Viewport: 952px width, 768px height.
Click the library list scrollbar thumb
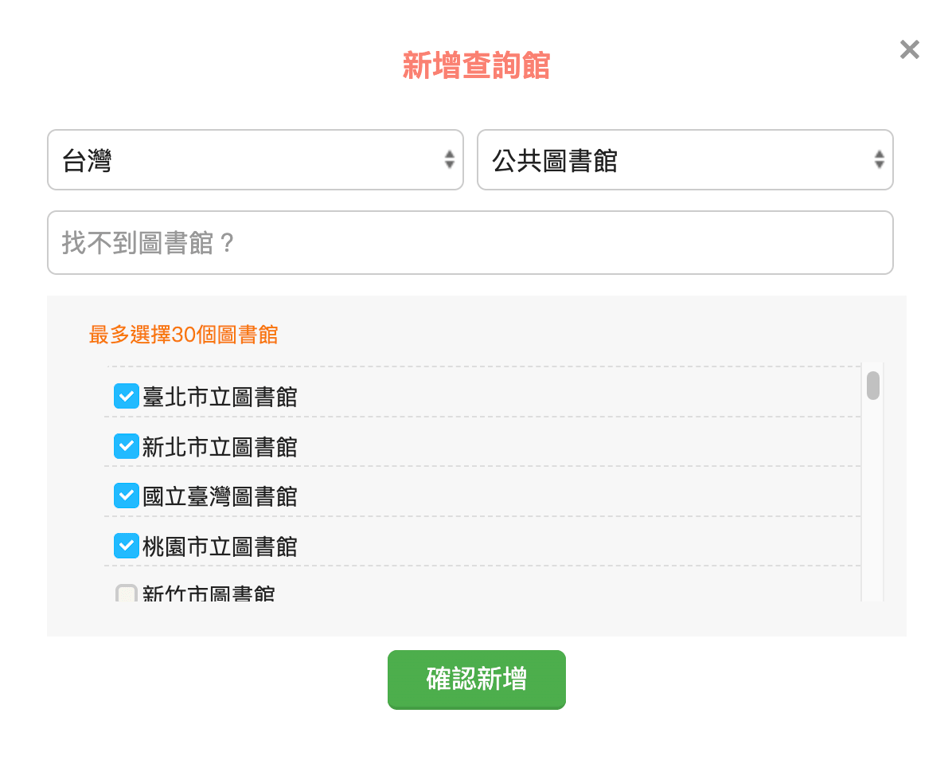coord(873,386)
